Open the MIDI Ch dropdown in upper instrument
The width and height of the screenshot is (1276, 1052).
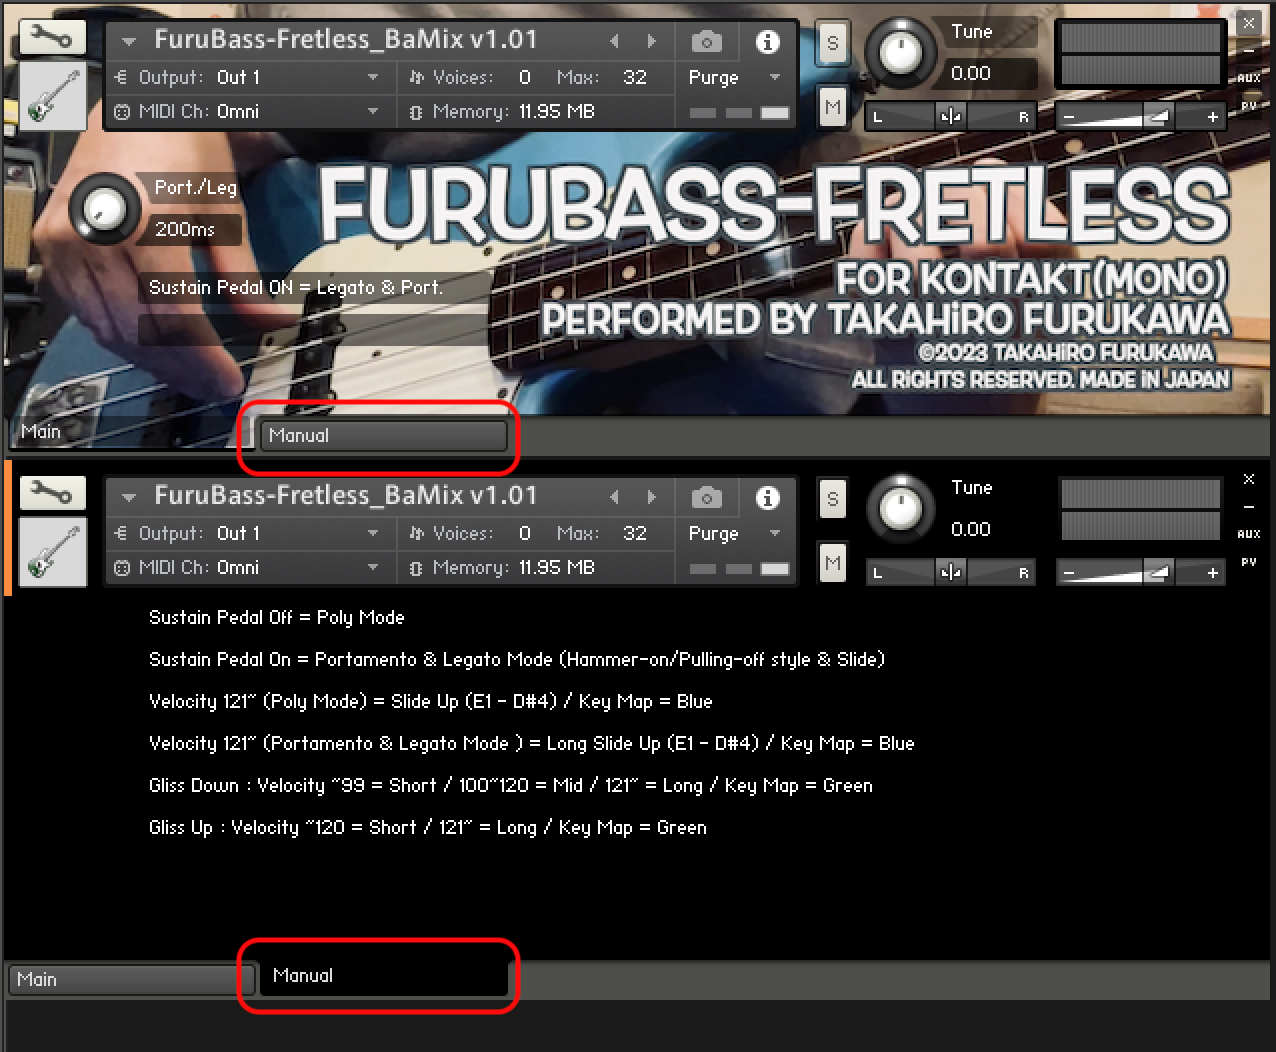(247, 111)
